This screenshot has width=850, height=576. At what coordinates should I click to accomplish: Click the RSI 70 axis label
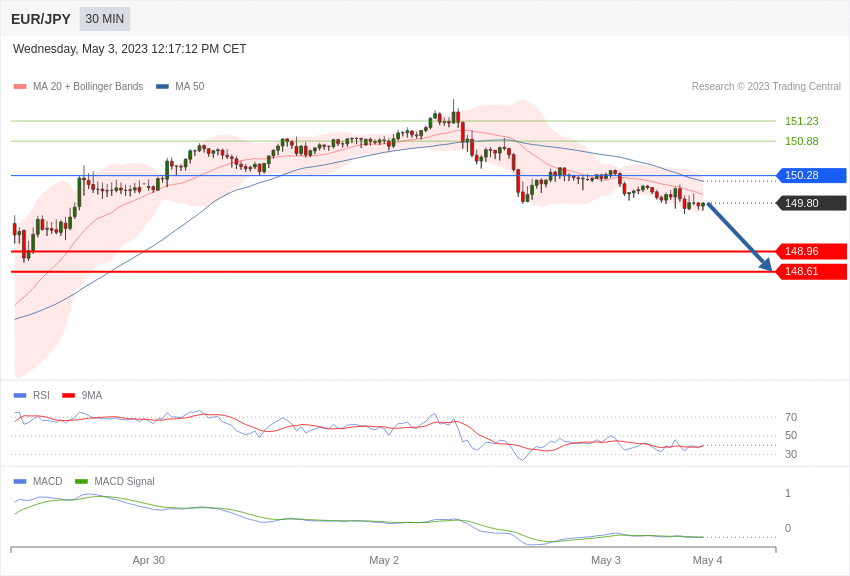[791, 417]
